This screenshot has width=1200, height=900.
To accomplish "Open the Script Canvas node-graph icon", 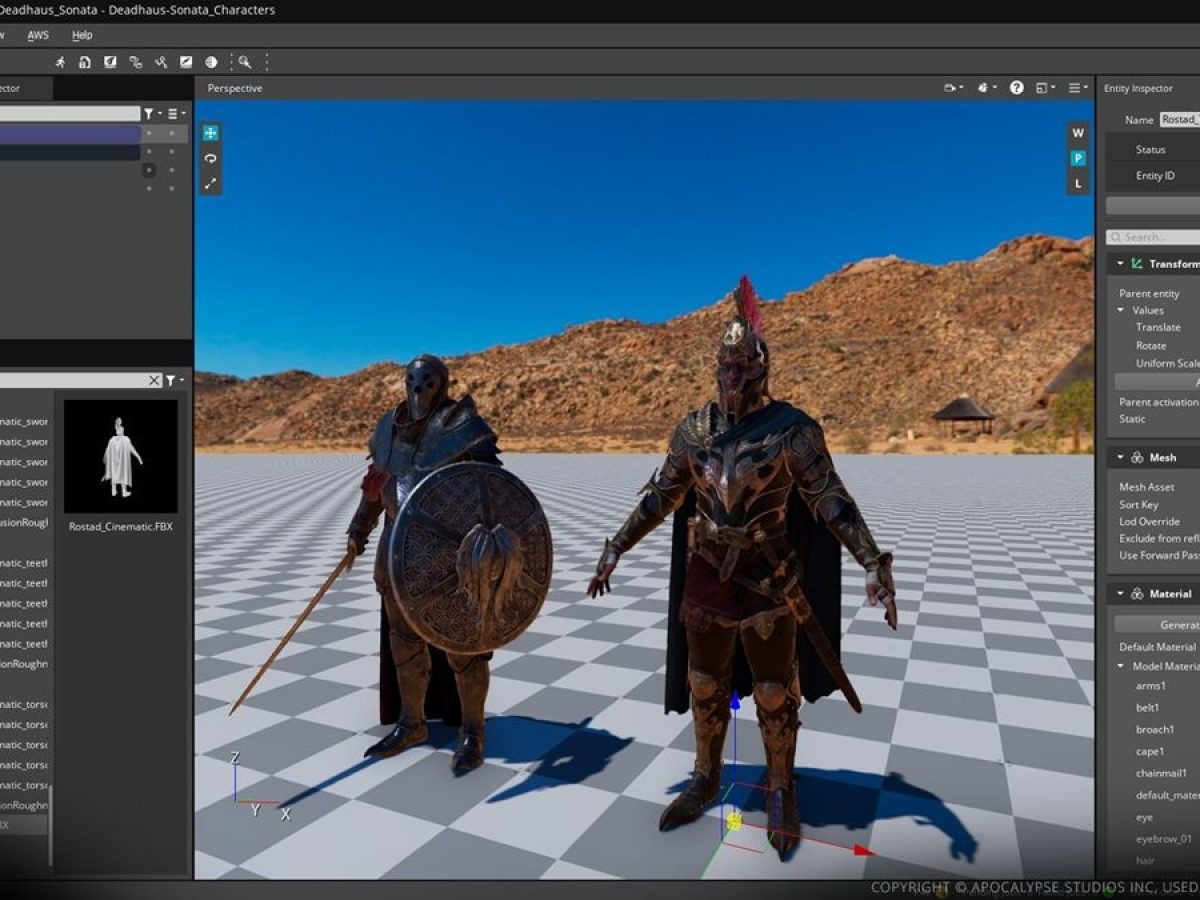I will (x=160, y=62).
